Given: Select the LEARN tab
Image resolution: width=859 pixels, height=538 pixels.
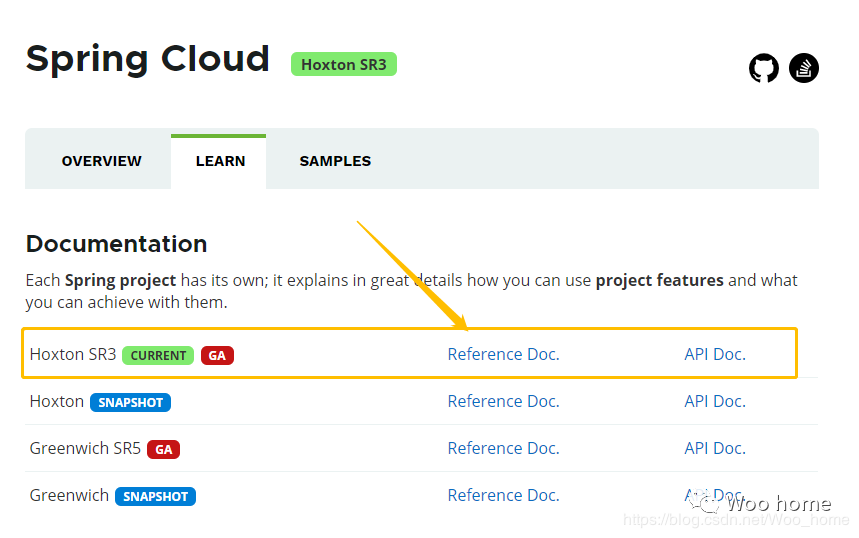Looking at the screenshot, I should coord(220,161).
